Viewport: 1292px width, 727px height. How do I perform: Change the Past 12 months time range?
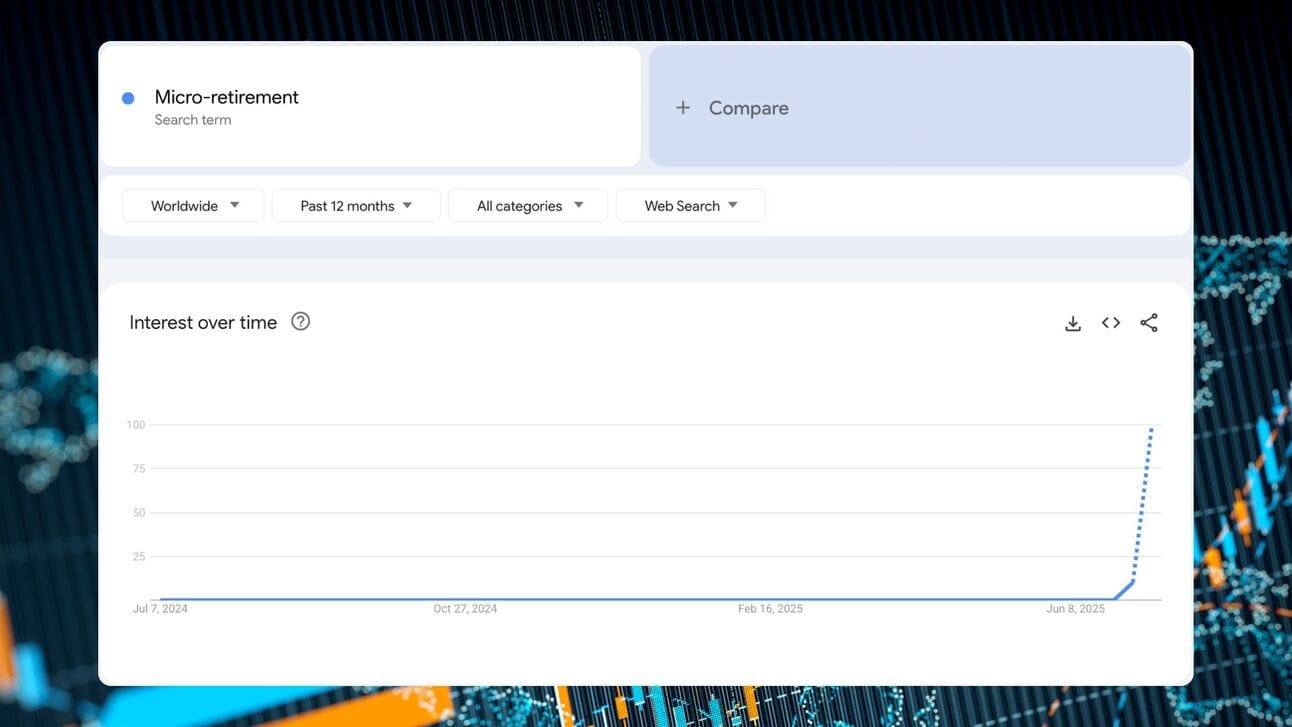(356, 205)
